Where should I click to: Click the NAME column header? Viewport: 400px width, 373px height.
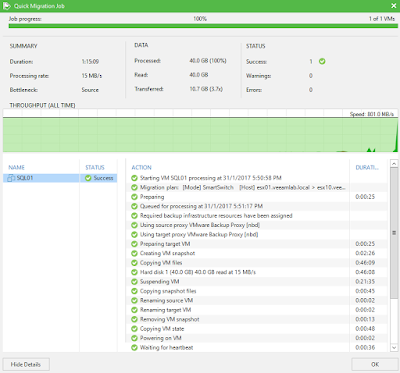[x=17, y=167]
